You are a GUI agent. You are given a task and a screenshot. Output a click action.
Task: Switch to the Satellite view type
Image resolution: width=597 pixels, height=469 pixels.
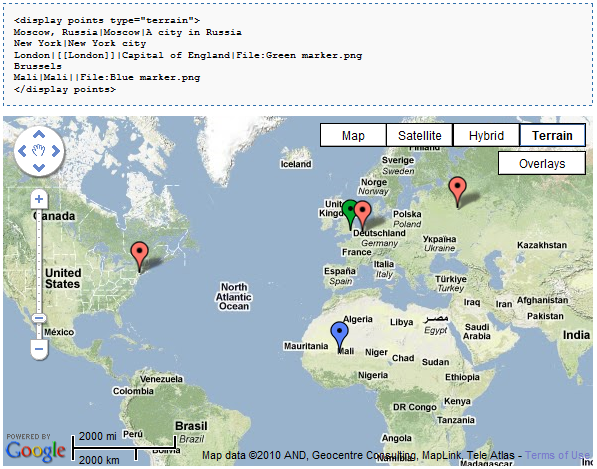[420, 135]
